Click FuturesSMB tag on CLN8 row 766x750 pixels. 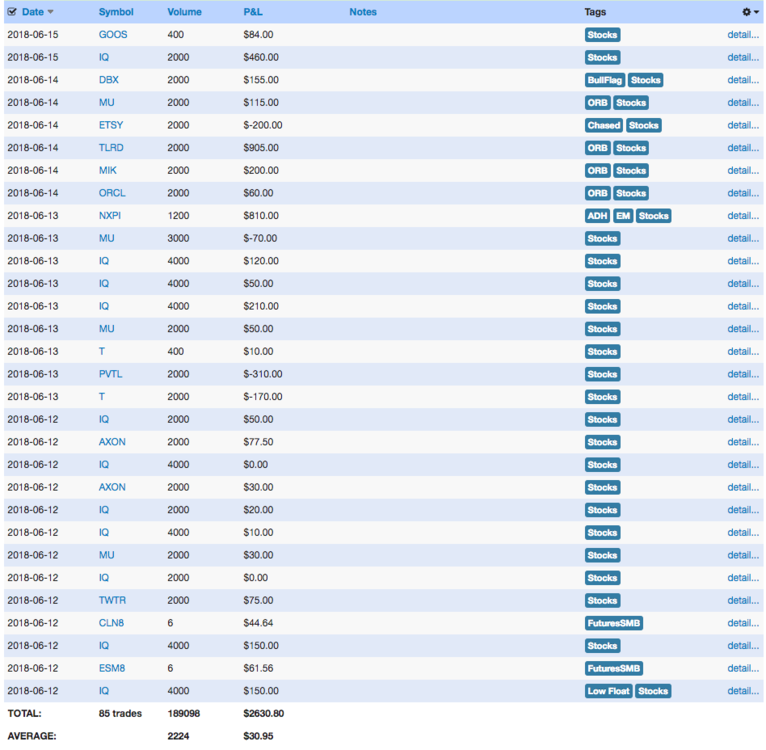(x=614, y=623)
